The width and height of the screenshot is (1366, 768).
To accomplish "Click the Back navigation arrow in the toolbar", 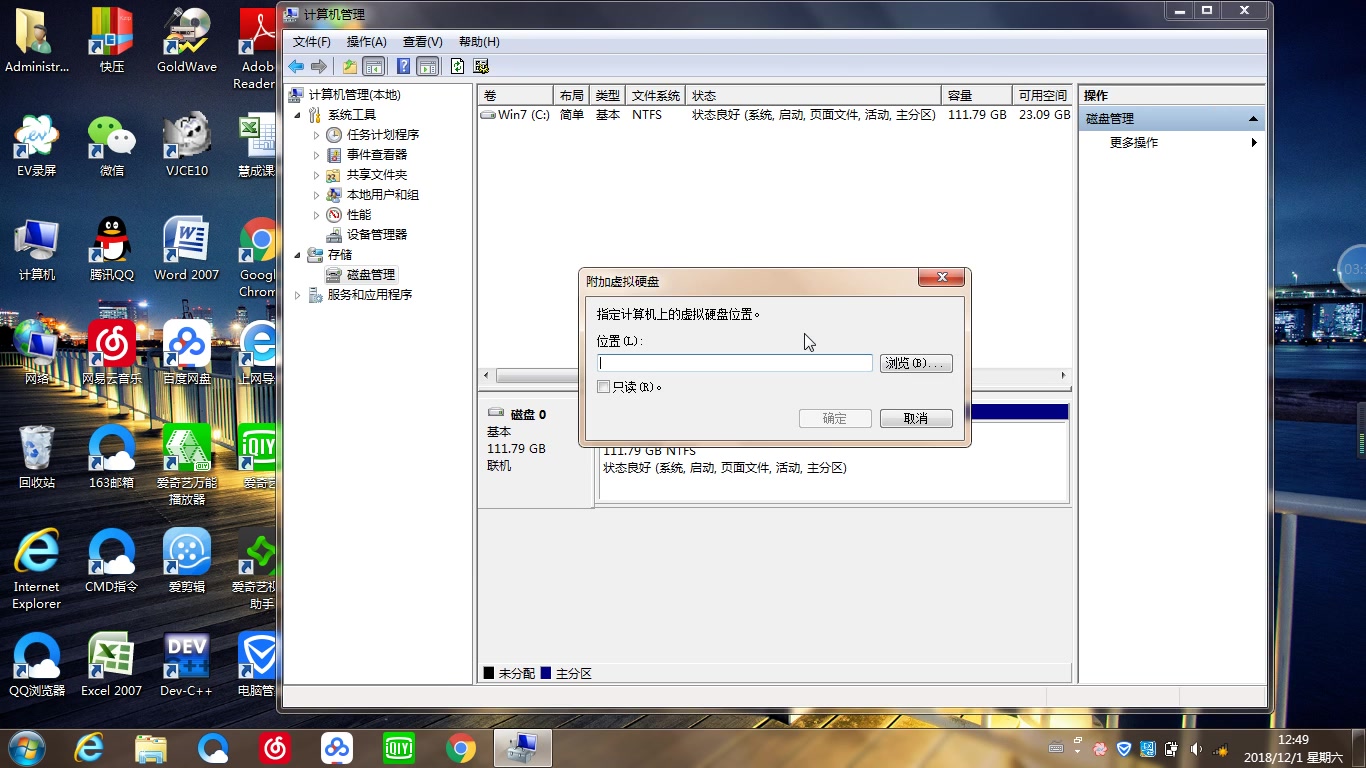I will pyautogui.click(x=296, y=66).
